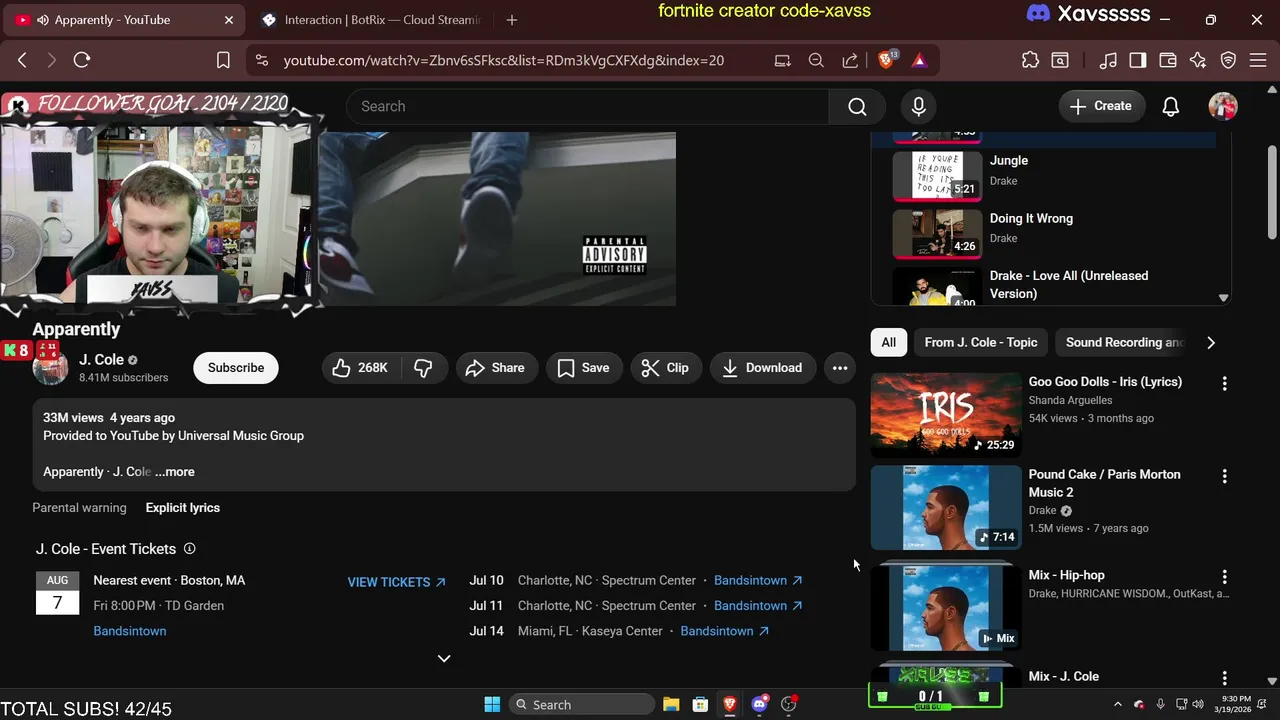This screenshot has width=1280, height=720.
Task: Open site info icon in address bar
Action: click(x=262, y=60)
